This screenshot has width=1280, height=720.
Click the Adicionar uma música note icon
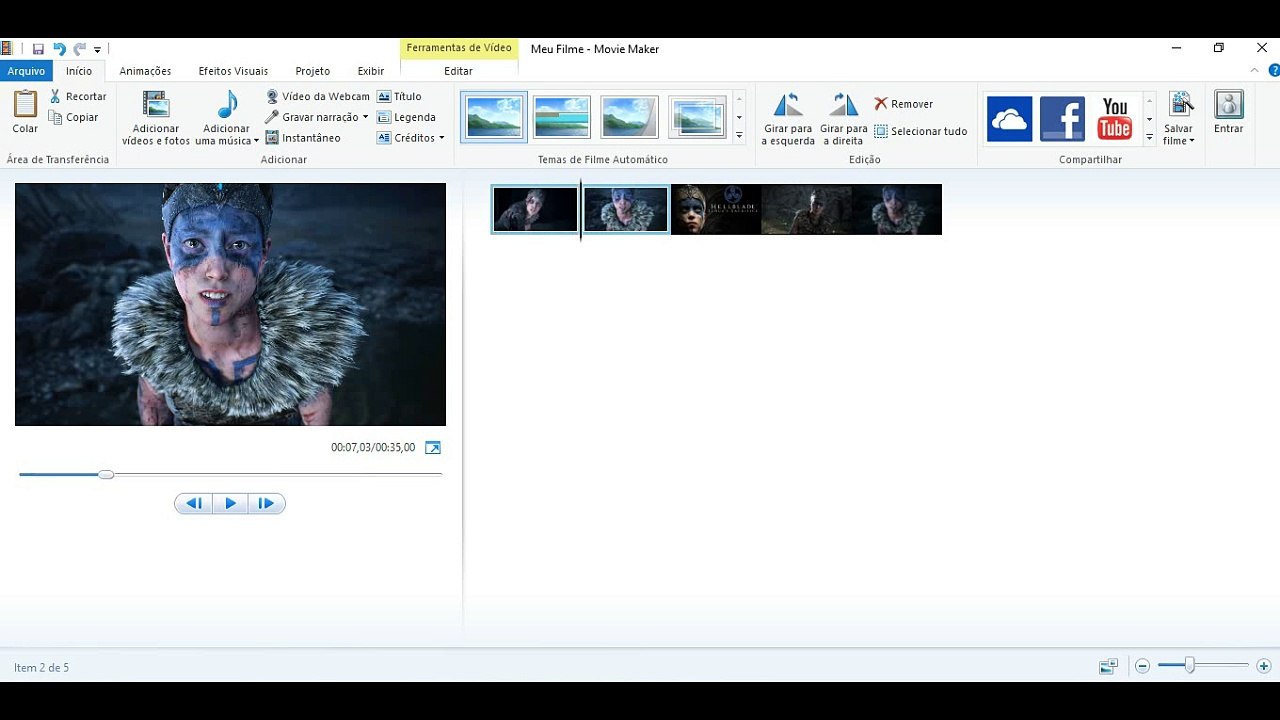click(x=227, y=105)
